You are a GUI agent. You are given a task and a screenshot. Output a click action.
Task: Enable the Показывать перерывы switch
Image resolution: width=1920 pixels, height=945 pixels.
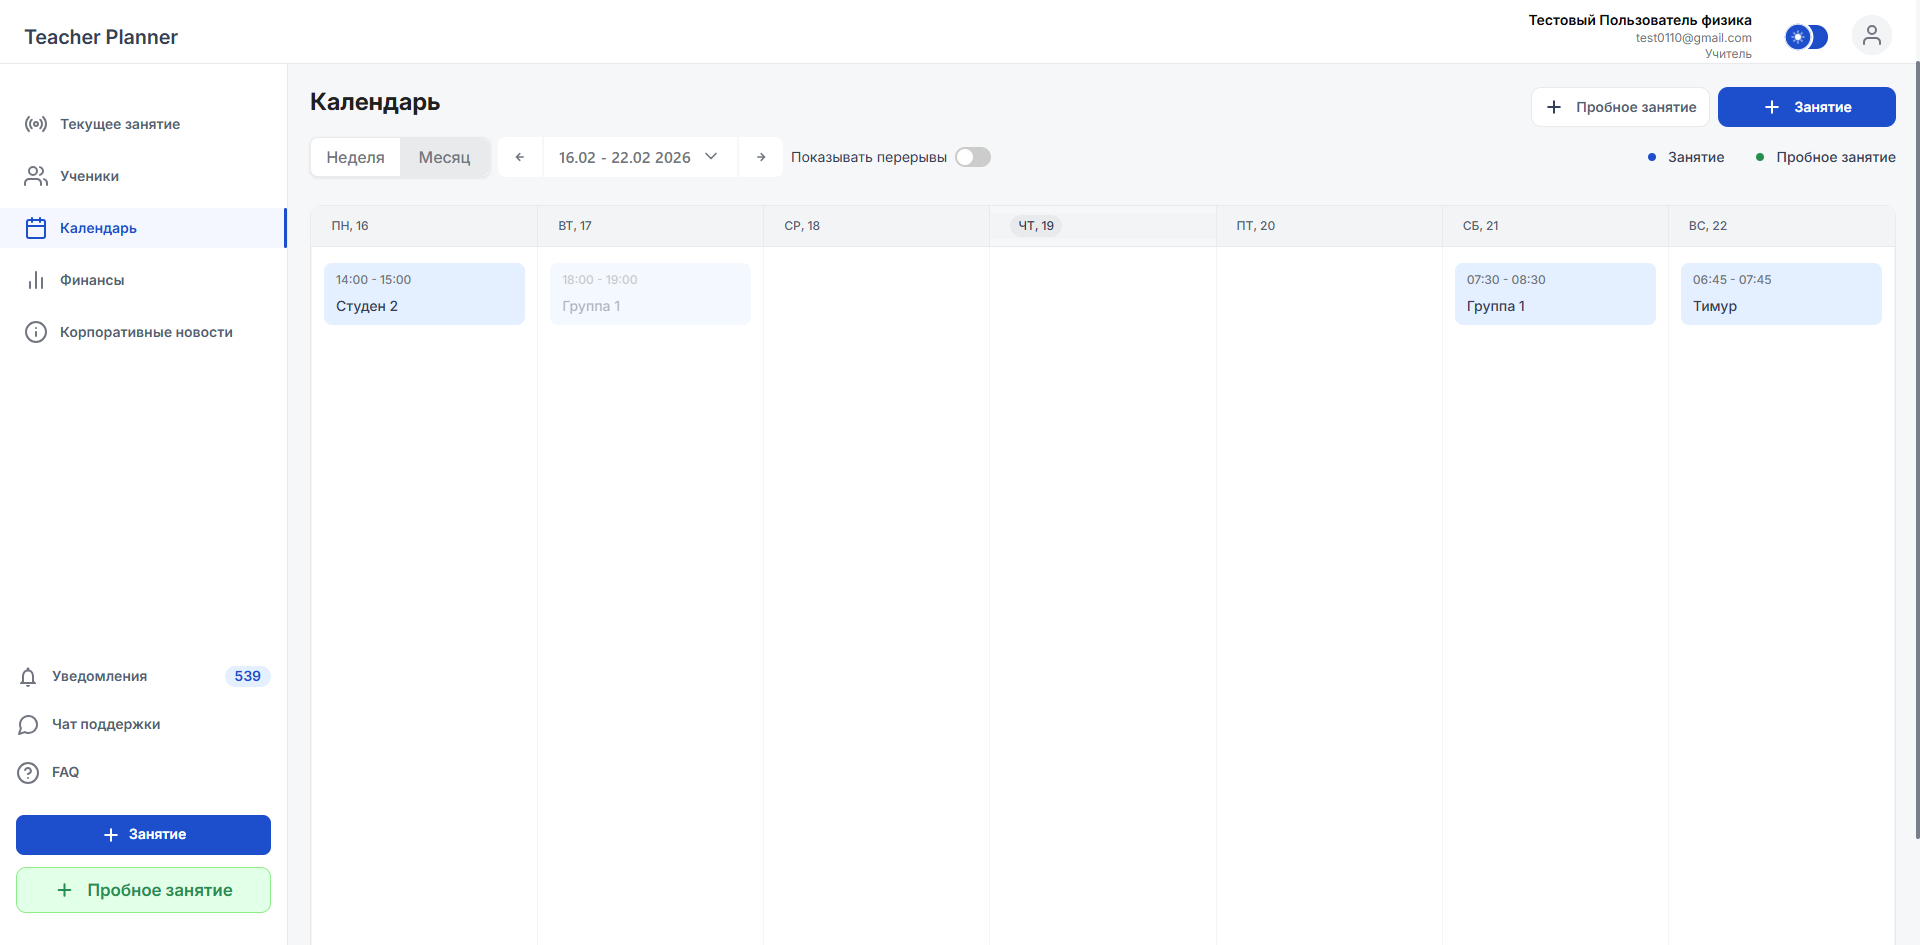pos(972,157)
